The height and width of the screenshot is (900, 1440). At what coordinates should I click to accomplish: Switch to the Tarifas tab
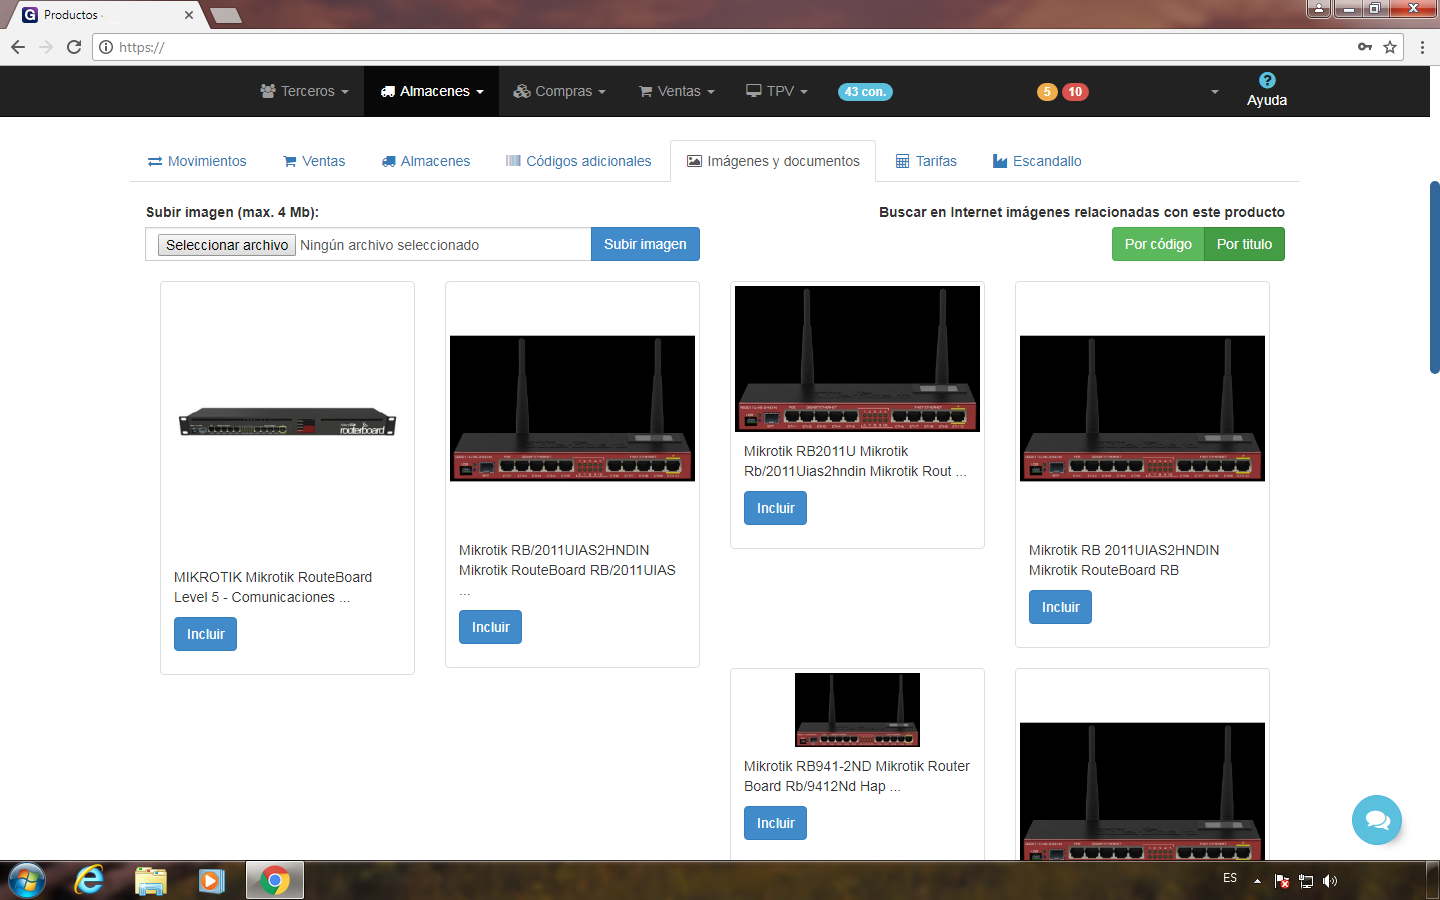pos(926,161)
